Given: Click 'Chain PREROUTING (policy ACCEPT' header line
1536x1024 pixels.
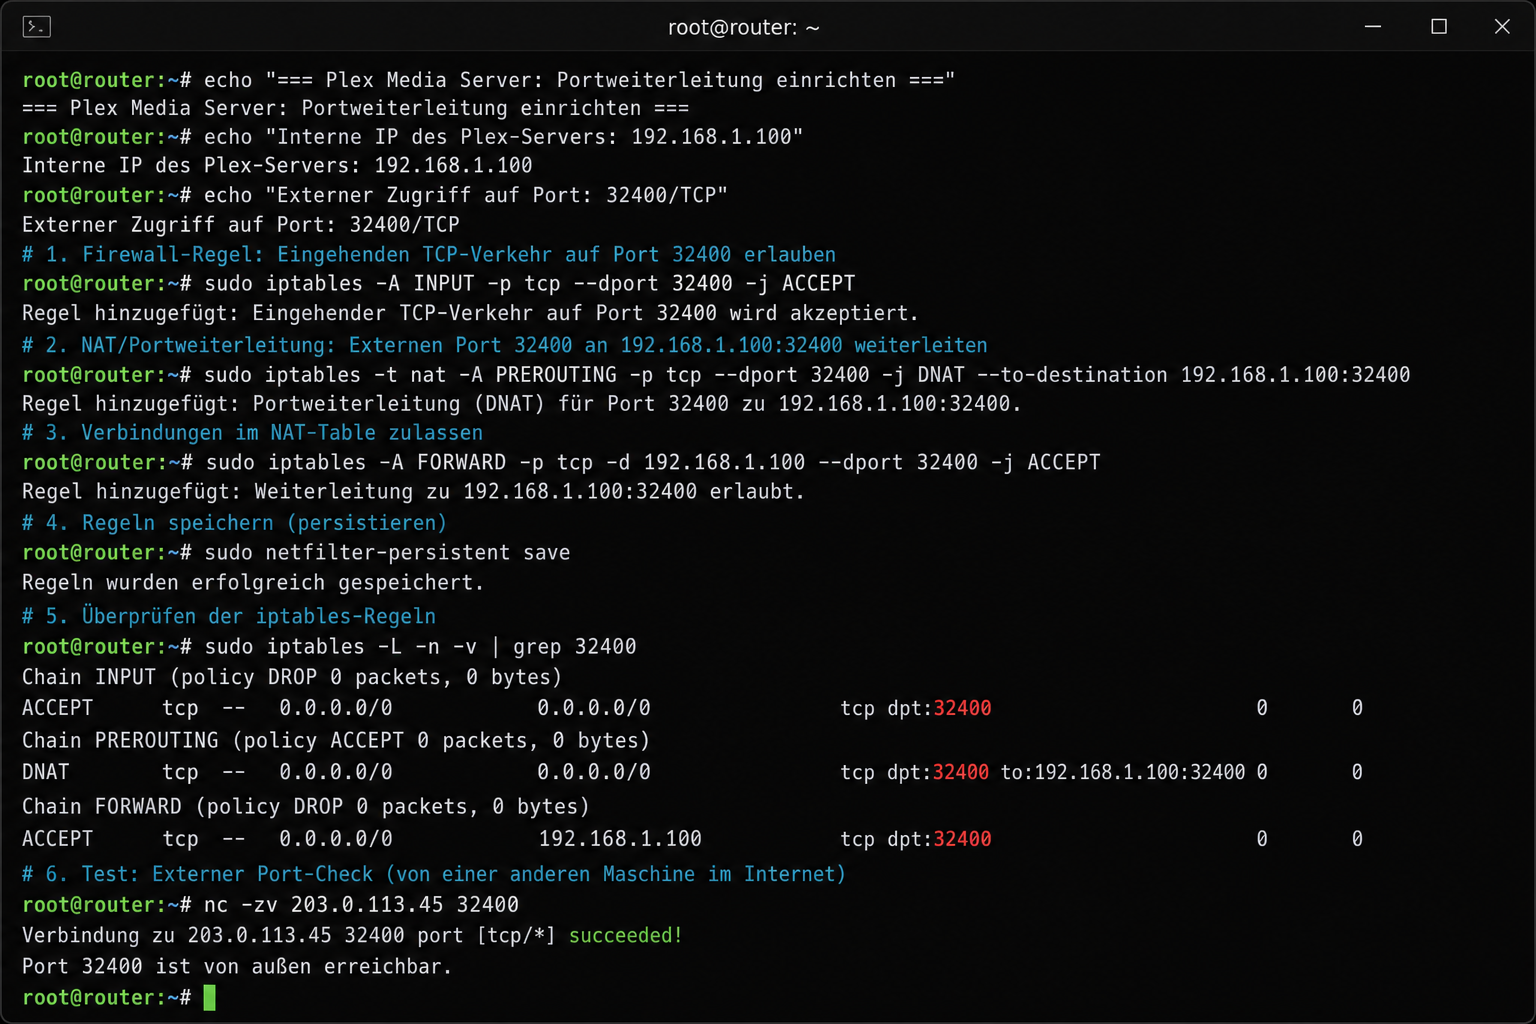Looking at the screenshot, I should tap(336, 740).
